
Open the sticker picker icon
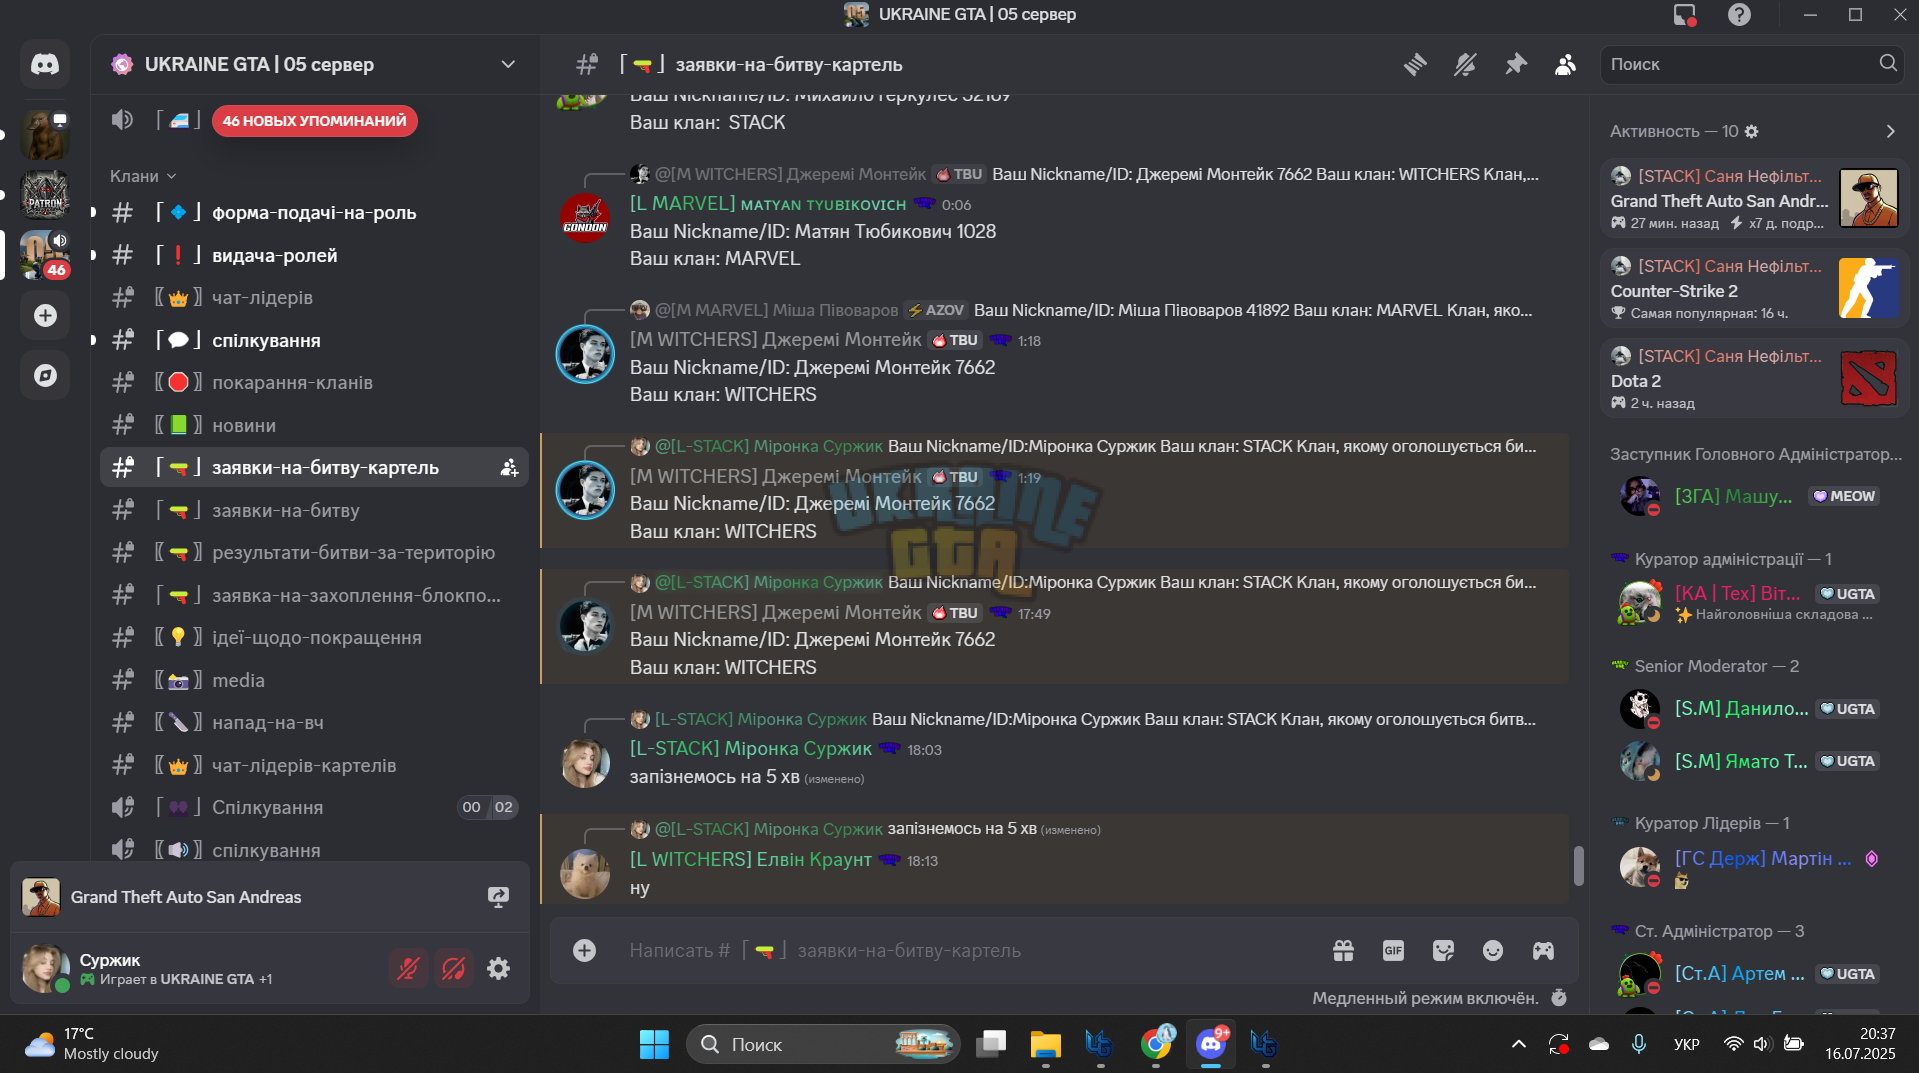point(1443,951)
